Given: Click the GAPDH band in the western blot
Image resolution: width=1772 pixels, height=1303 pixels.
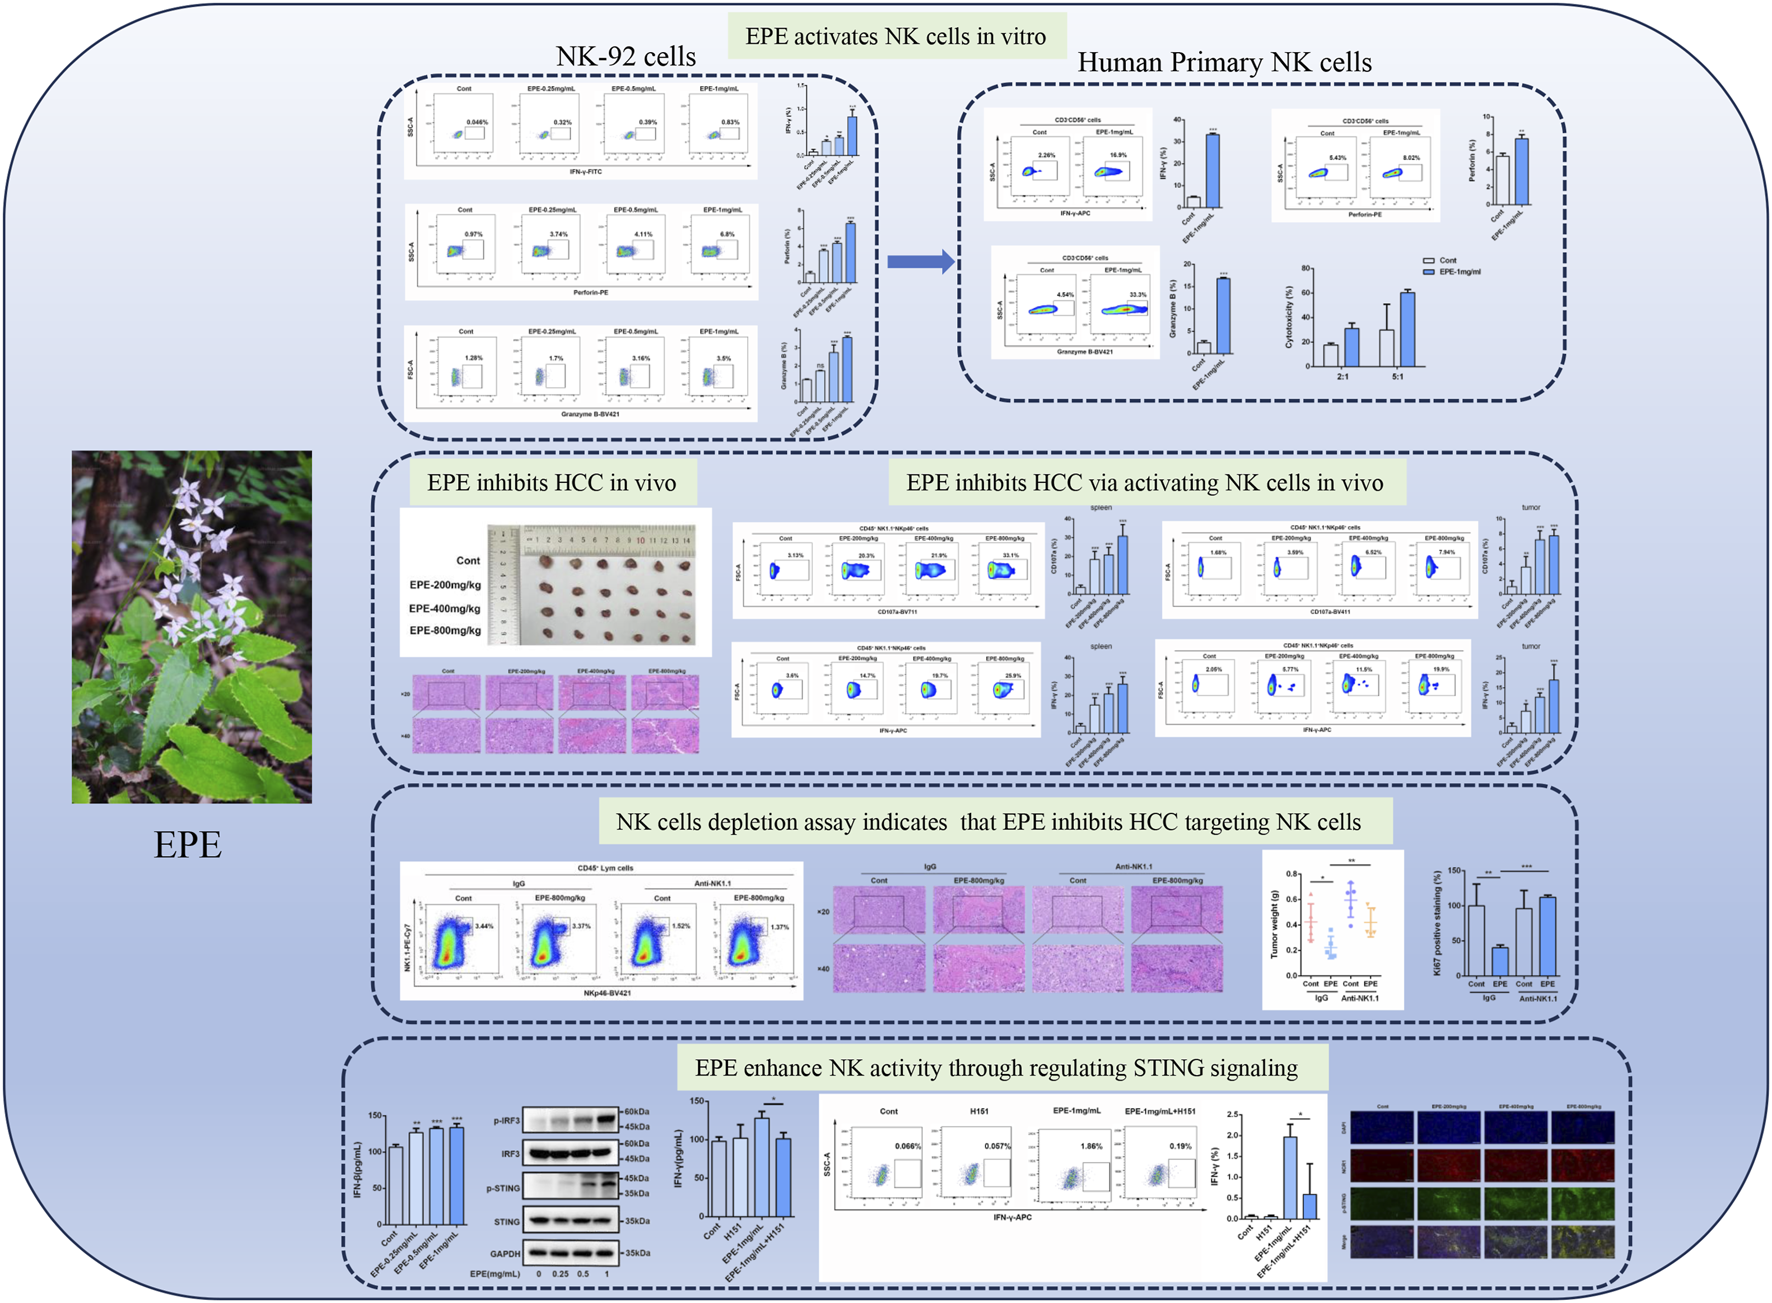Looking at the screenshot, I should click(x=570, y=1252).
